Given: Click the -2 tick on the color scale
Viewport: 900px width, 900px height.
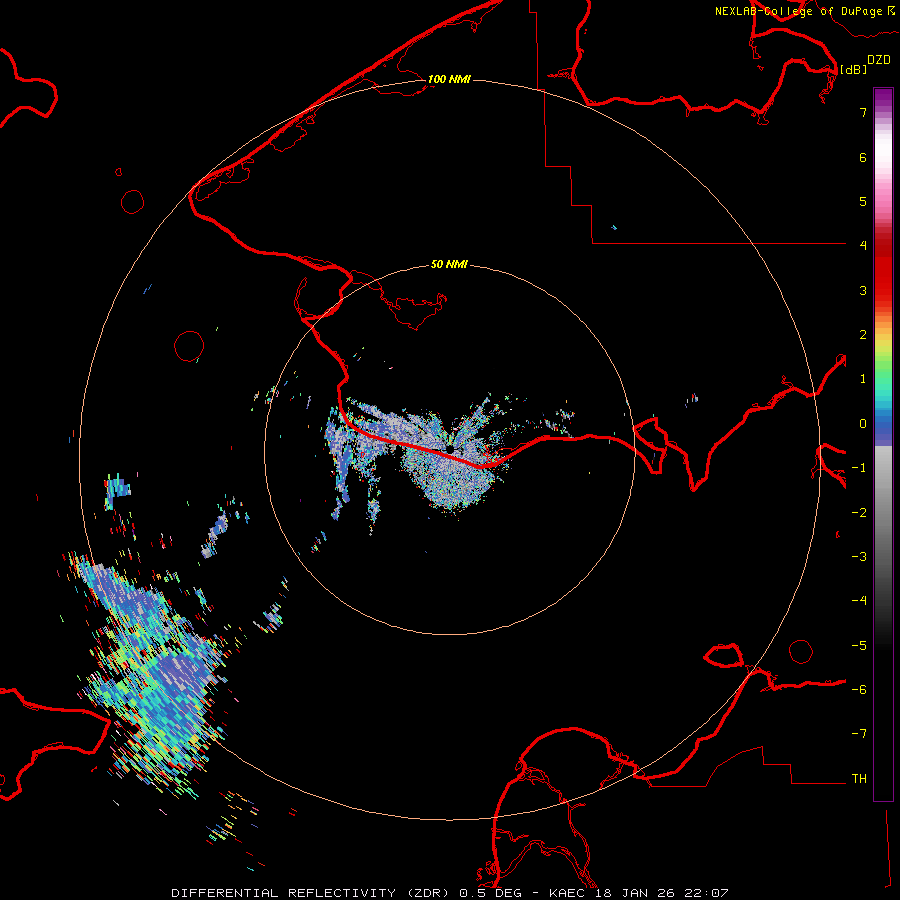Looking at the screenshot, I should [x=859, y=513].
